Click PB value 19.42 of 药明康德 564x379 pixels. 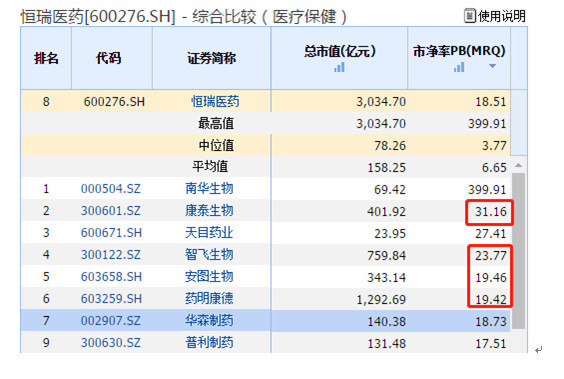491,300
